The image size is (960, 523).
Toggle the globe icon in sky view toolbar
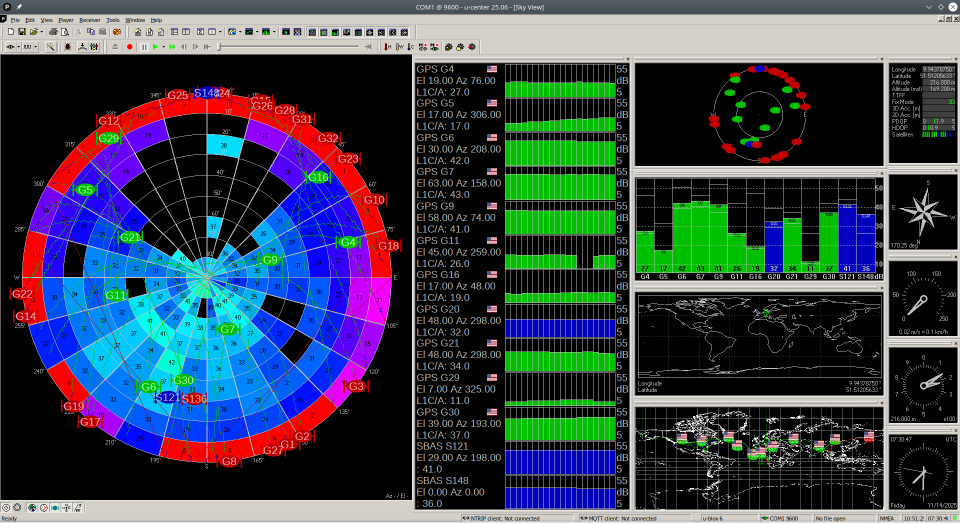coord(32,507)
